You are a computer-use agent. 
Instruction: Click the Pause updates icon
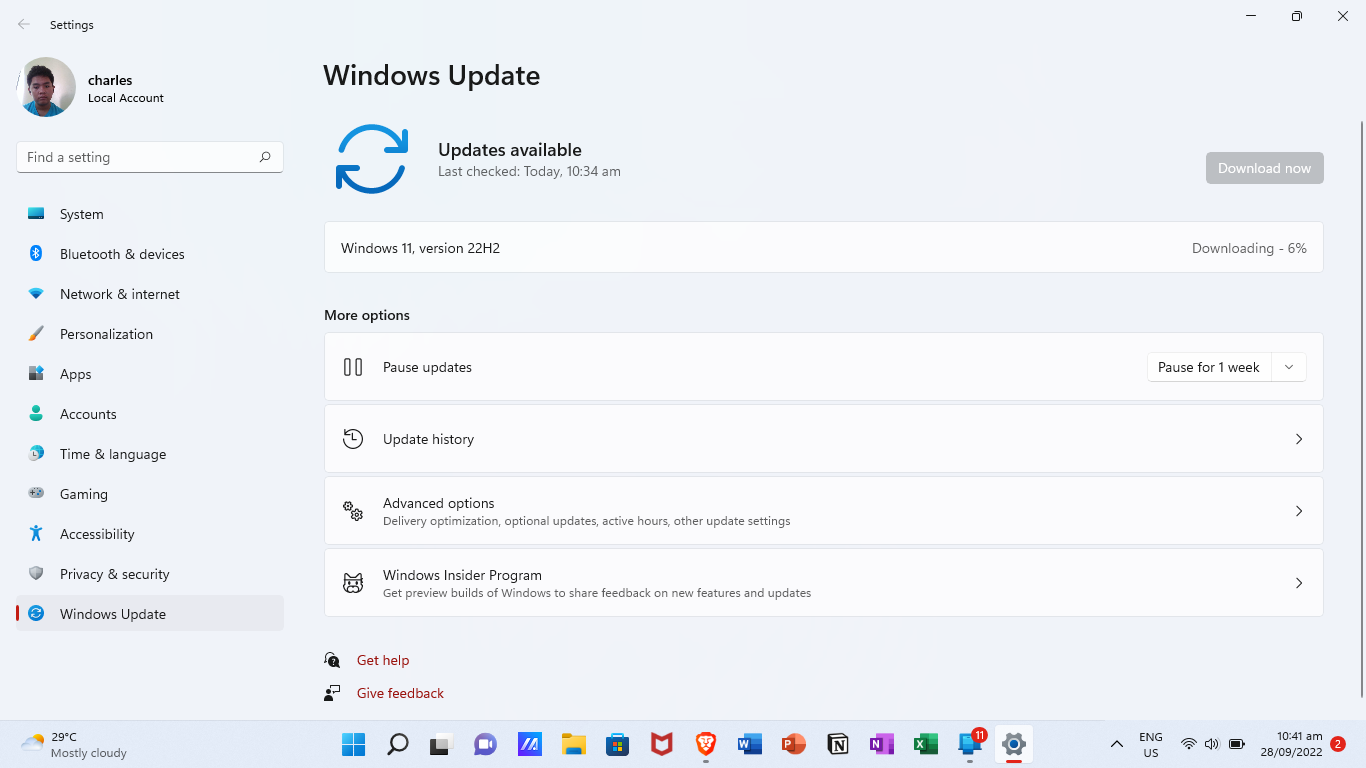coord(353,367)
